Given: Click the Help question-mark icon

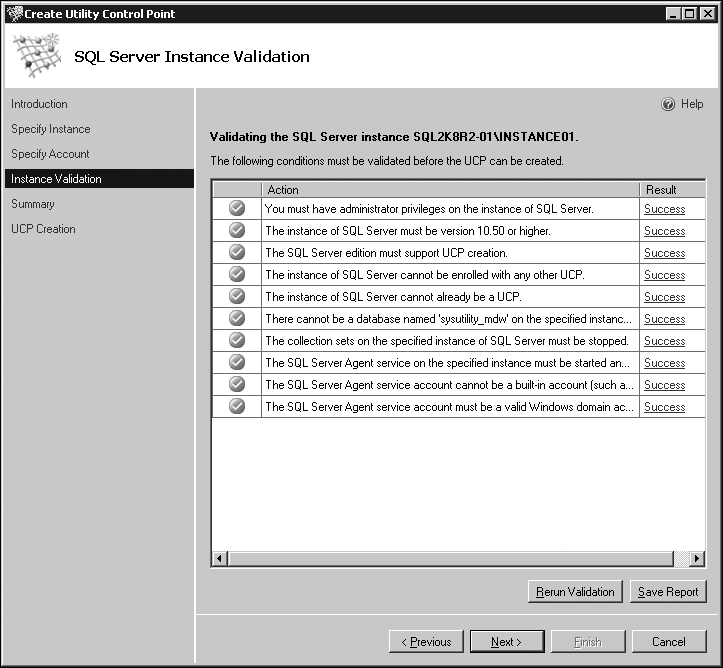Looking at the screenshot, I should point(668,104).
